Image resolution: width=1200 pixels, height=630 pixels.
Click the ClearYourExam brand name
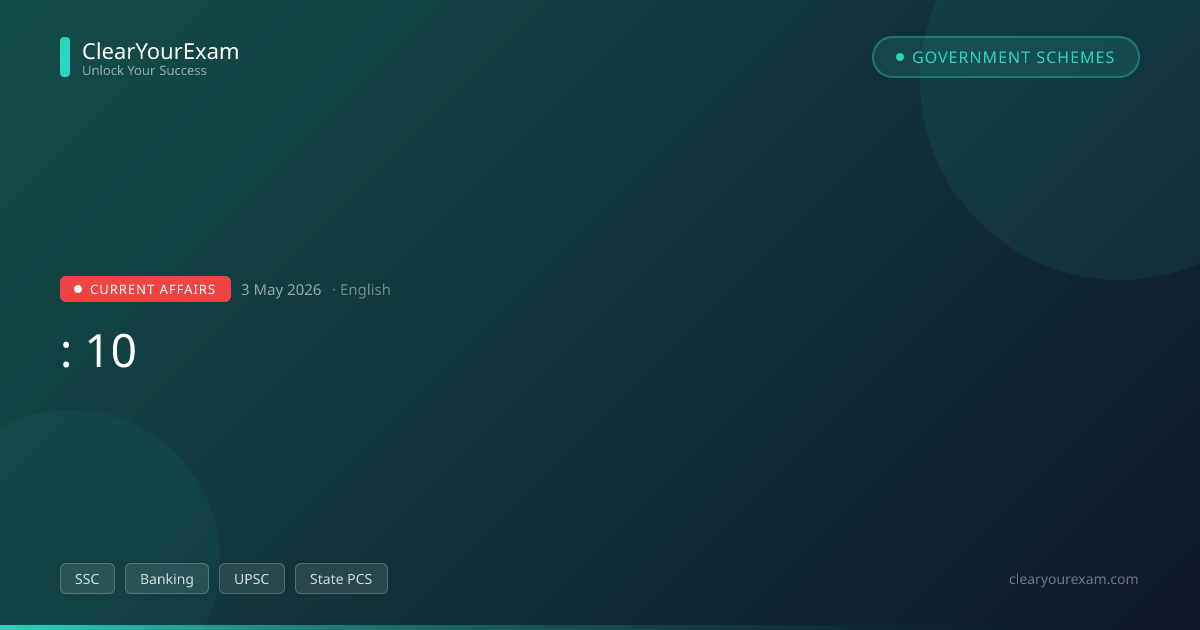coord(160,51)
